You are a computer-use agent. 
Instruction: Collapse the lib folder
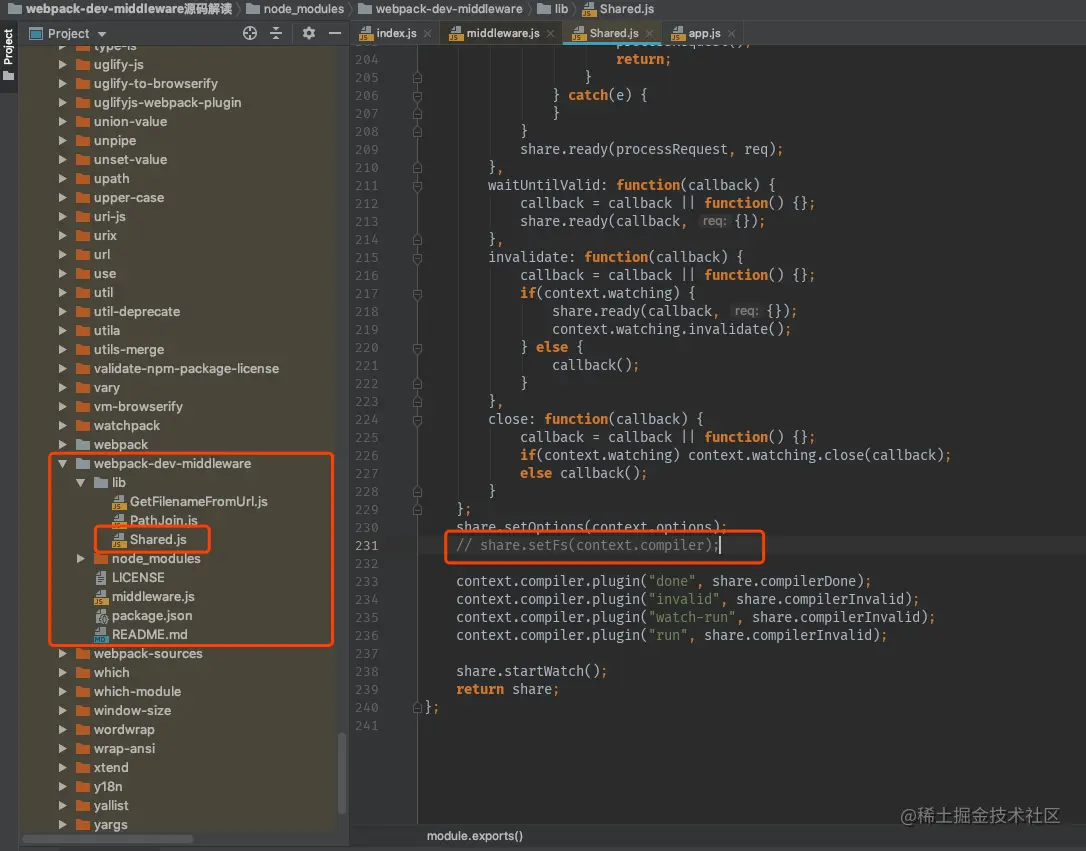[x=80, y=483]
